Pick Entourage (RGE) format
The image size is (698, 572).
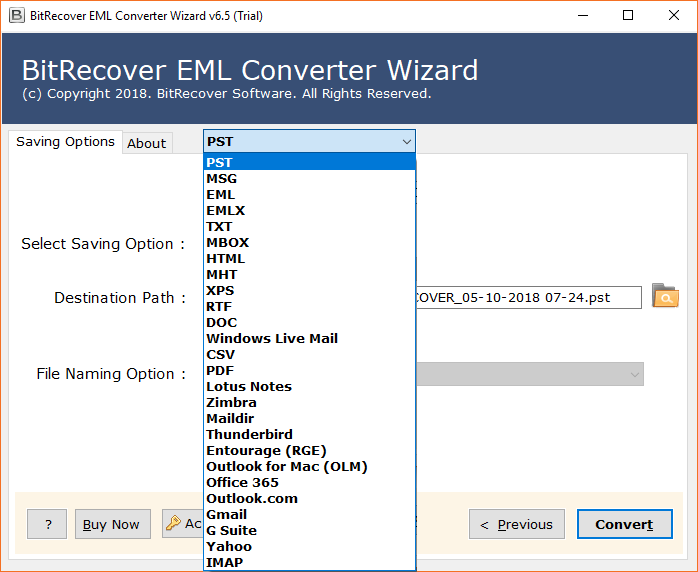tap(309, 450)
